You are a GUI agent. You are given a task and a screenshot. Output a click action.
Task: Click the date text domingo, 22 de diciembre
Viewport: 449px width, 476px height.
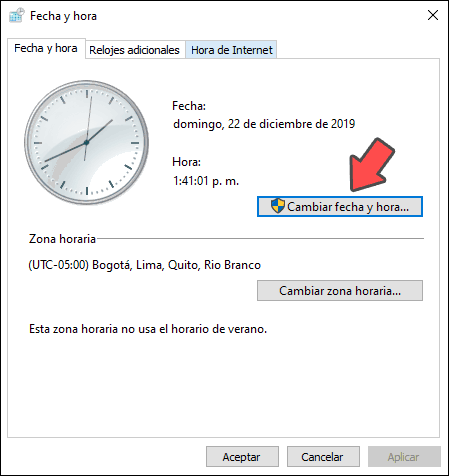(264, 124)
